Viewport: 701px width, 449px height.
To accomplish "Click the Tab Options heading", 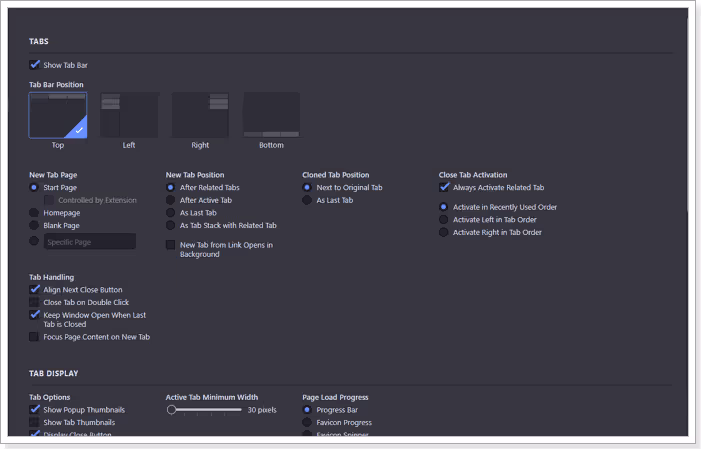I will [50, 397].
